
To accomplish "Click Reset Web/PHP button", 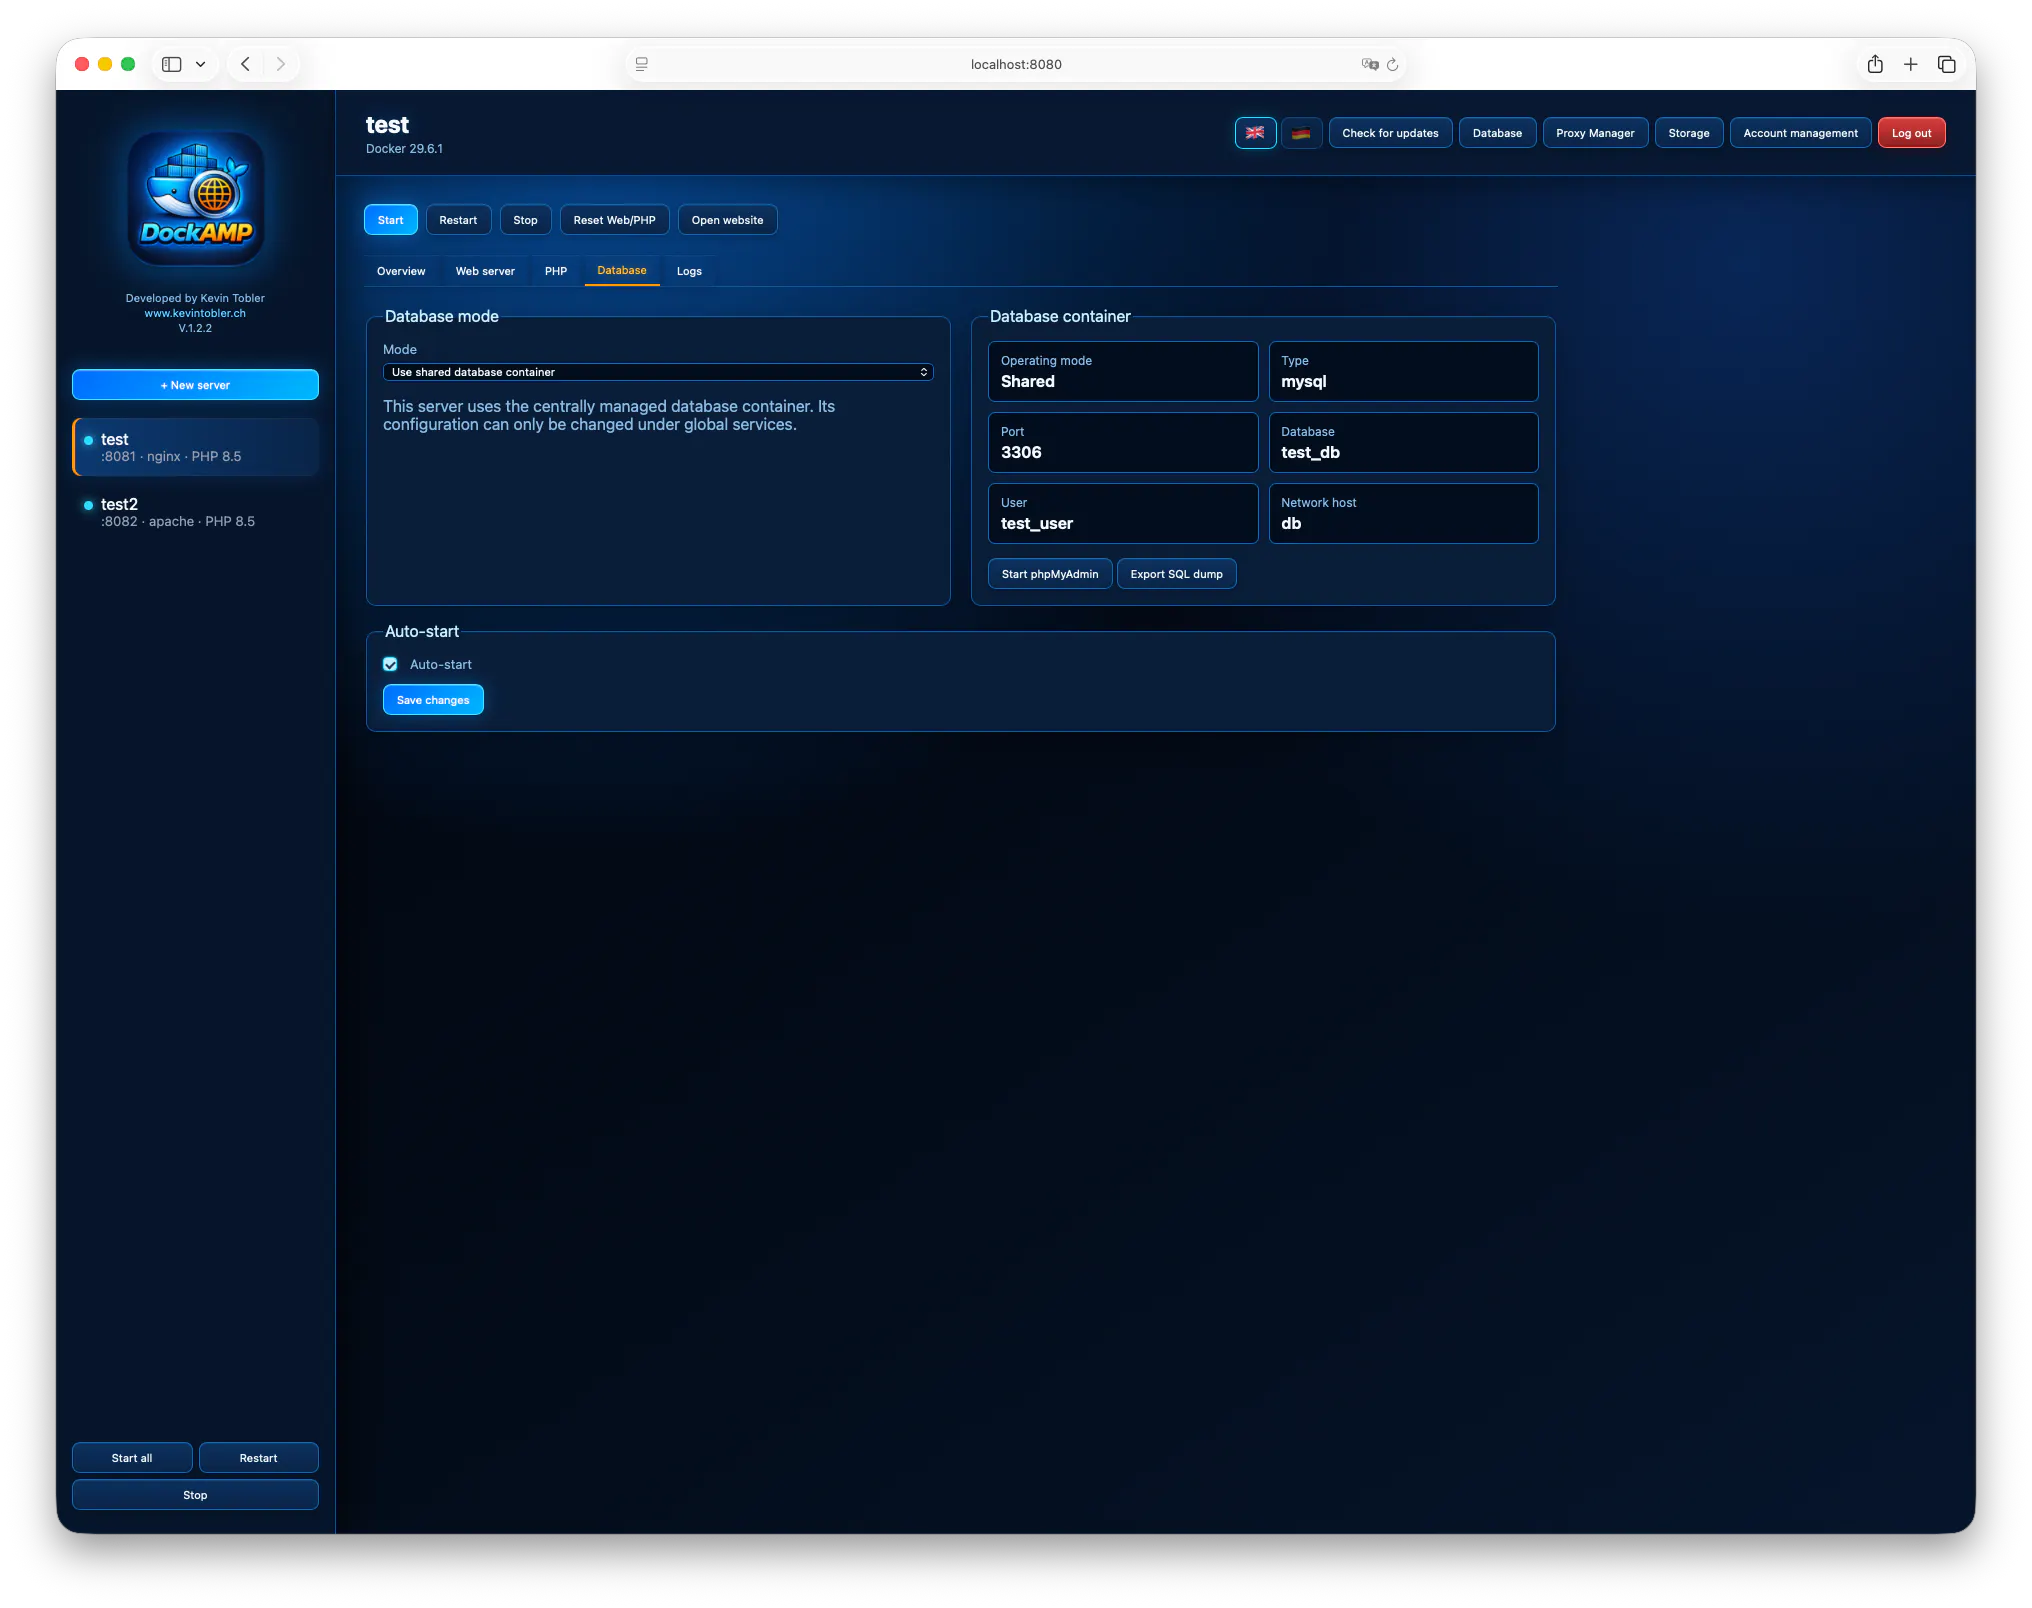I will pyautogui.click(x=615, y=220).
